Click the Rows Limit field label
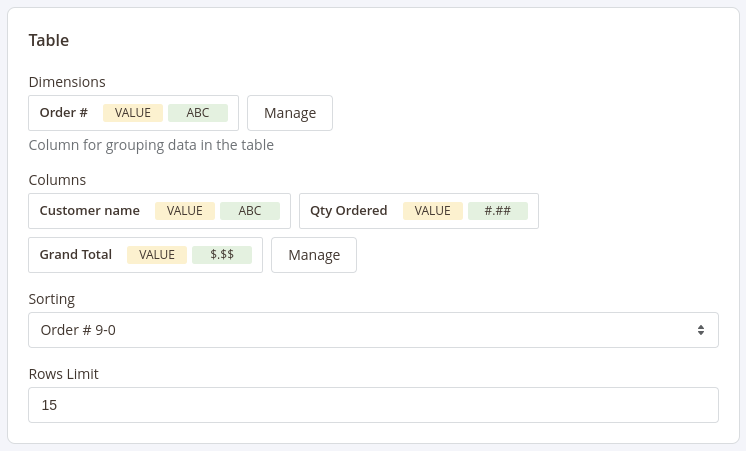The image size is (746, 451). pyautogui.click(x=64, y=374)
